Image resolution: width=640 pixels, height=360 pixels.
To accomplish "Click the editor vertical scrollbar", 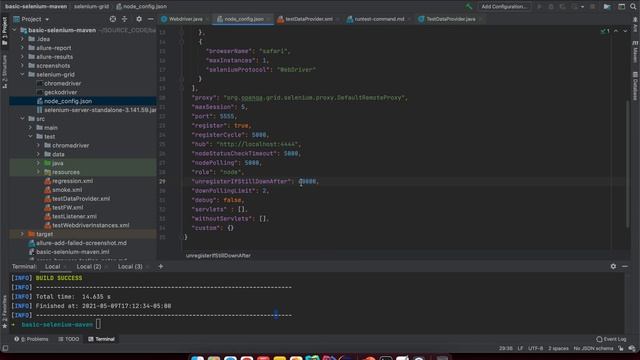I will click(628, 163).
